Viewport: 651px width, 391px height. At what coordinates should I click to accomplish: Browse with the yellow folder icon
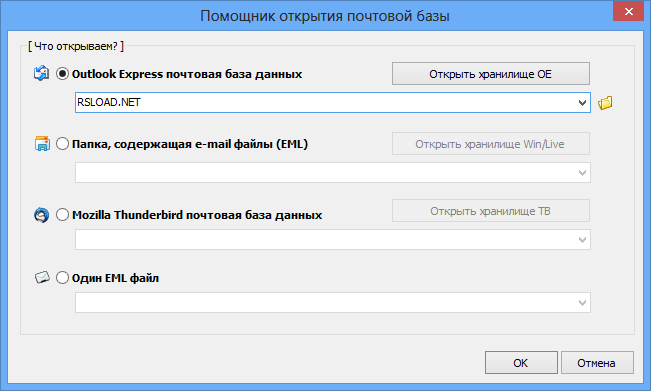pyautogui.click(x=605, y=103)
